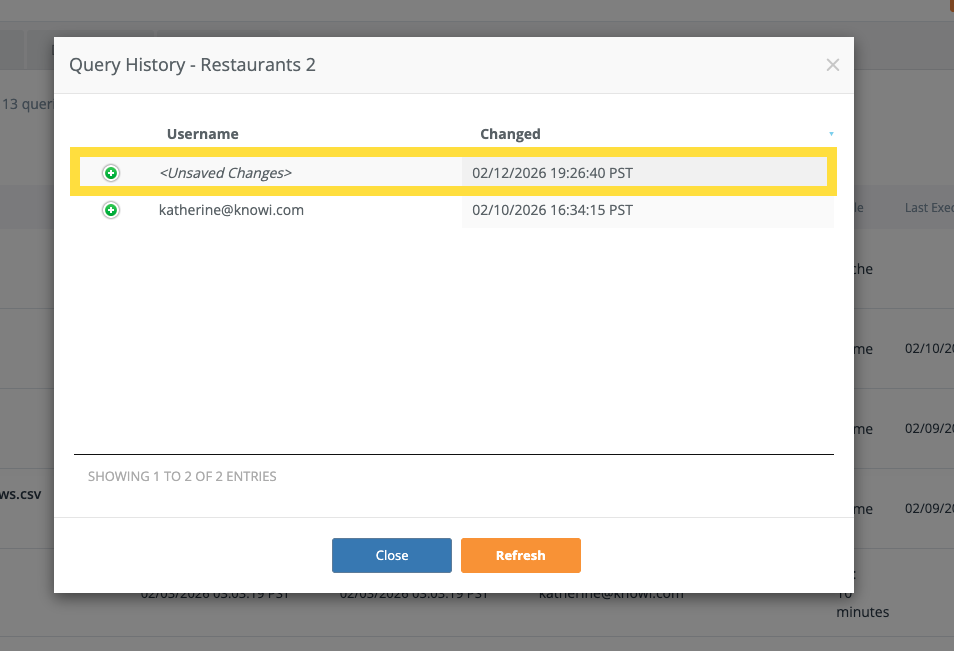This screenshot has width=954, height=651.
Task: Click the Query History - Restaurants 2 title
Action: coord(192,64)
